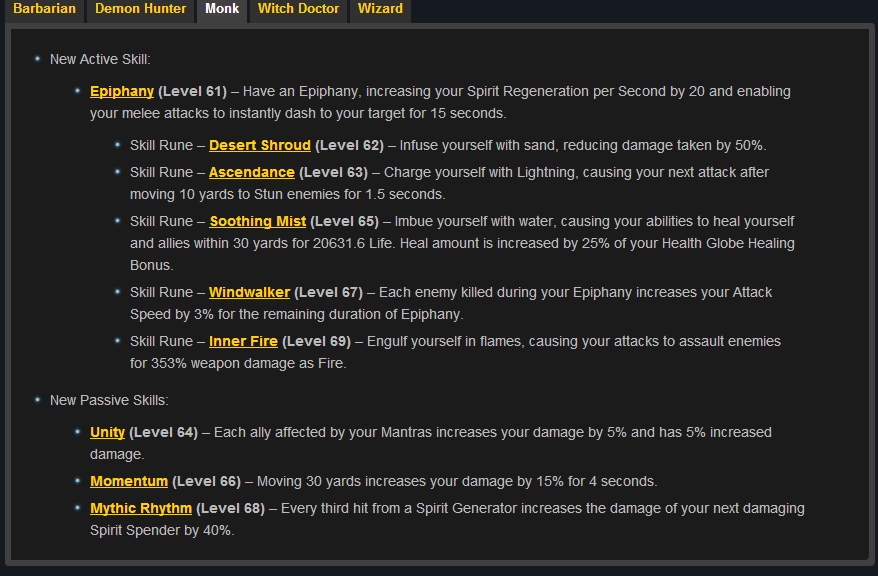Click the bullet beside New Active Skill
This screenshot has width=878, height=576.
[x=38, y=60]
